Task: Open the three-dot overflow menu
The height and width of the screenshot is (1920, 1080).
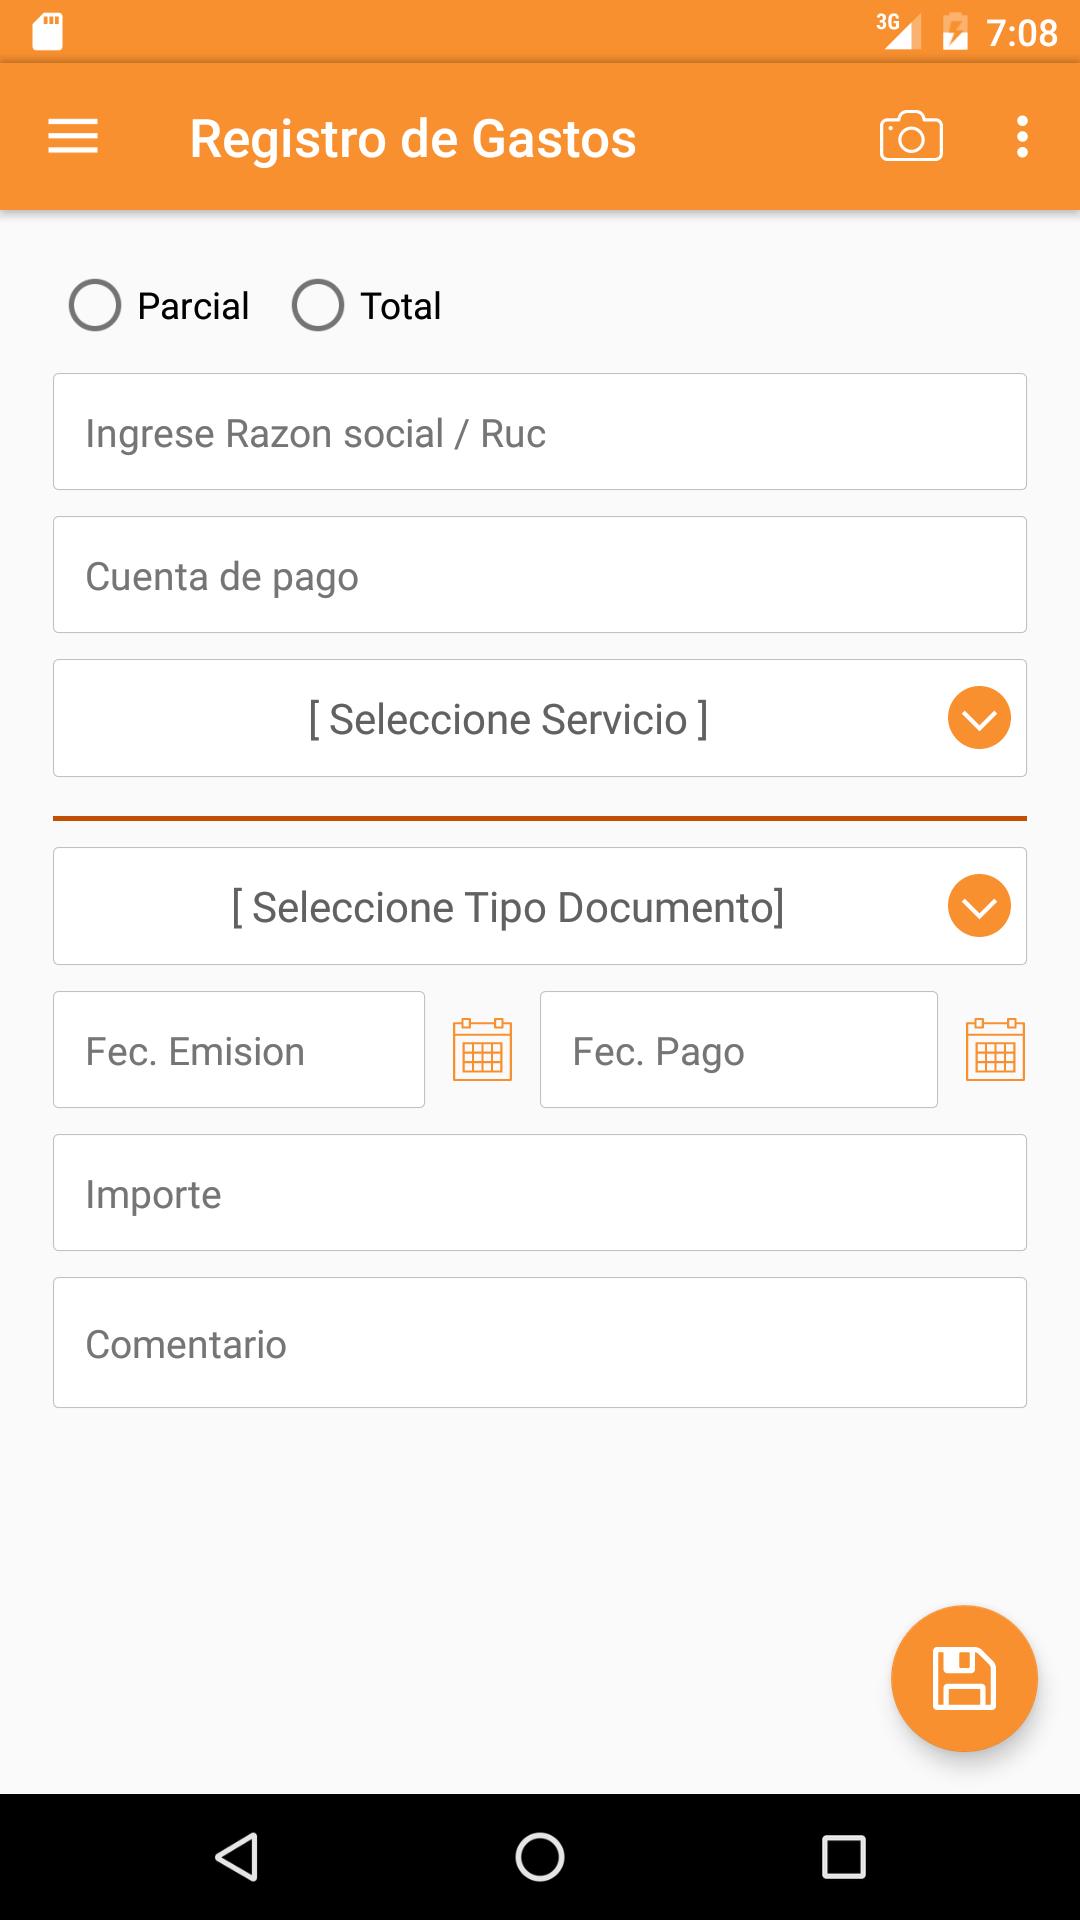Action: click(x=1022, y=137)
